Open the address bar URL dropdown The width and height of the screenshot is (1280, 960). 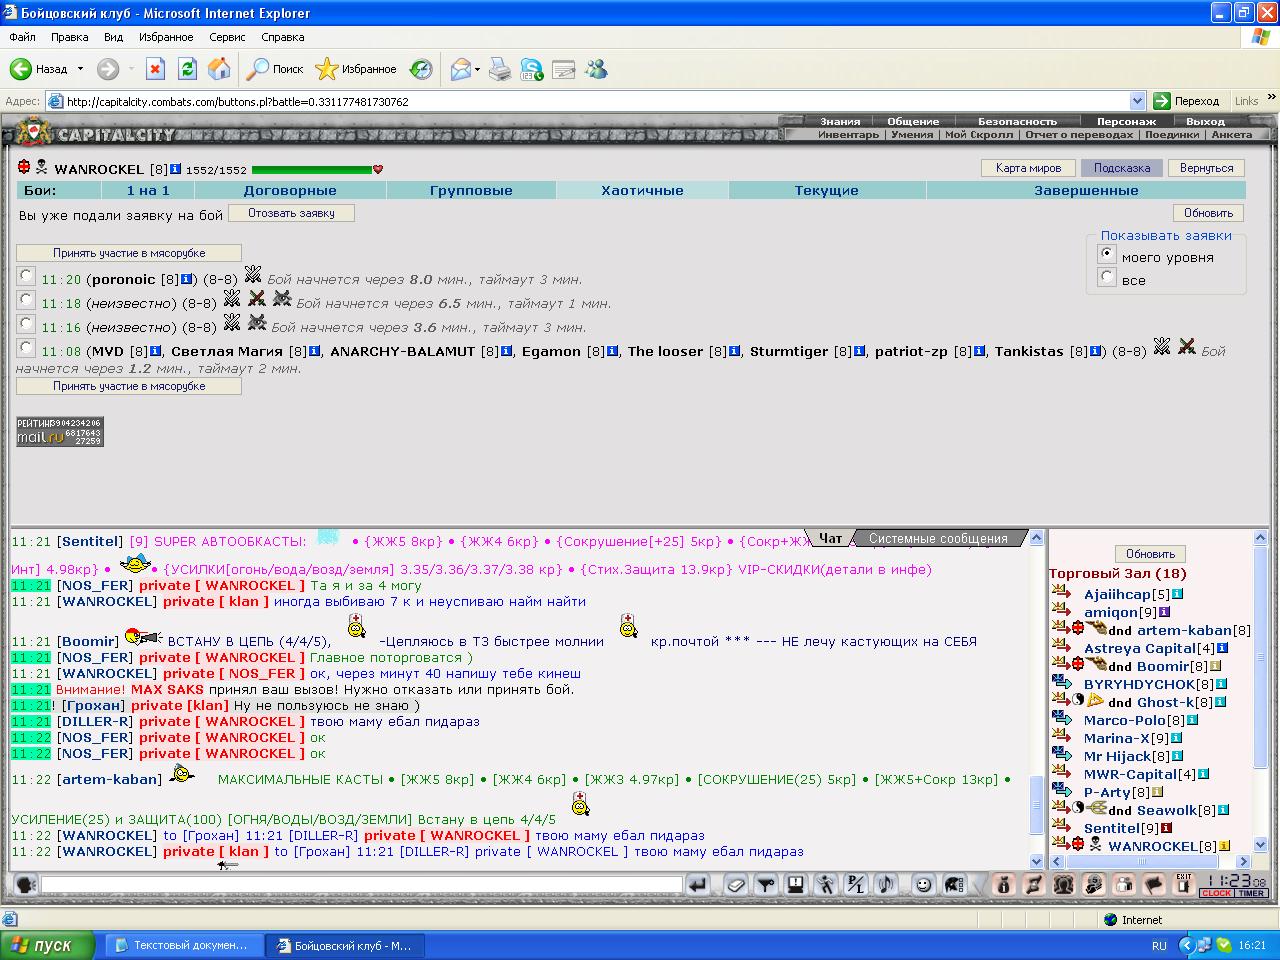(1137, 101)
